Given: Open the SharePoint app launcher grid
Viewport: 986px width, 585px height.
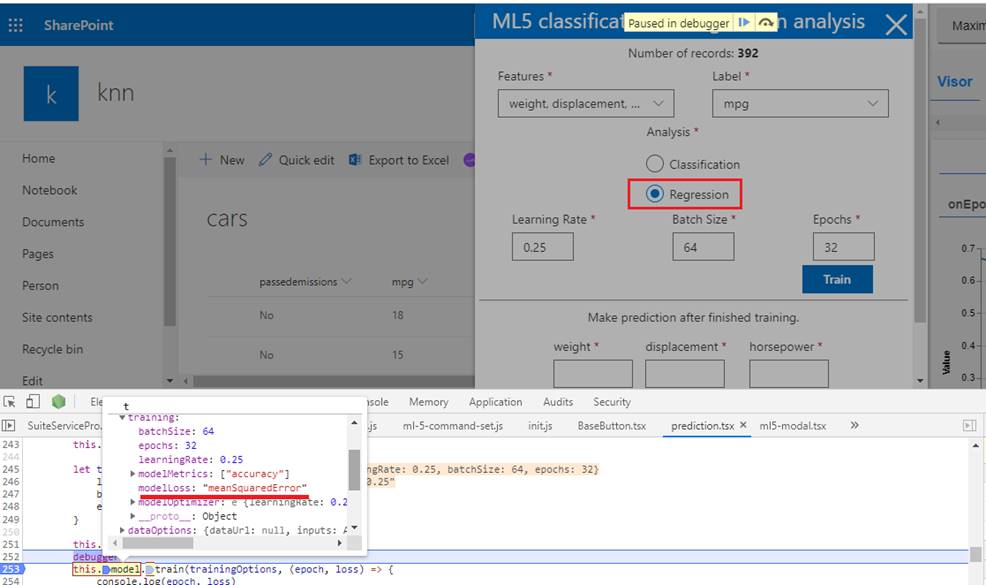Looking at the screenshot, I should click(16, 25).
